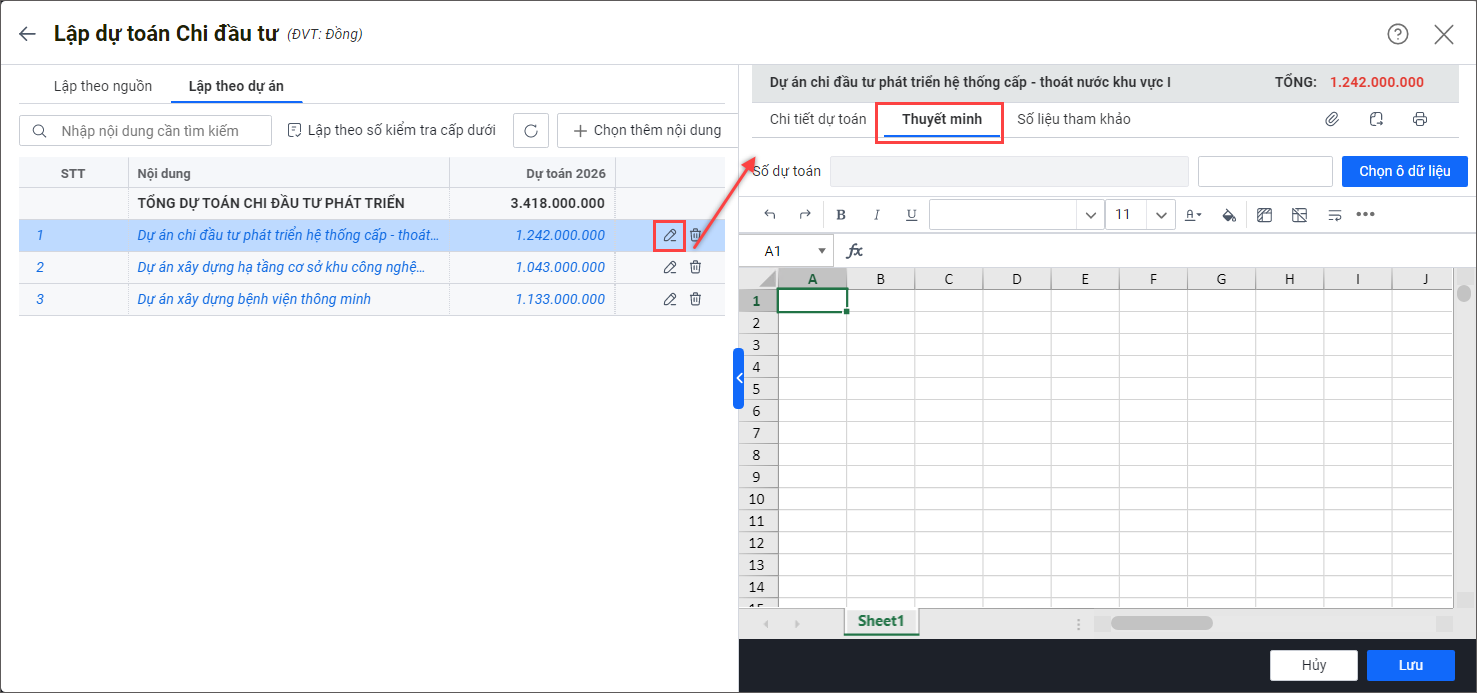Viewport: 1477px width, 693px height.
Task: Click the paperclip attachment icon
Action: point(1332,119)
